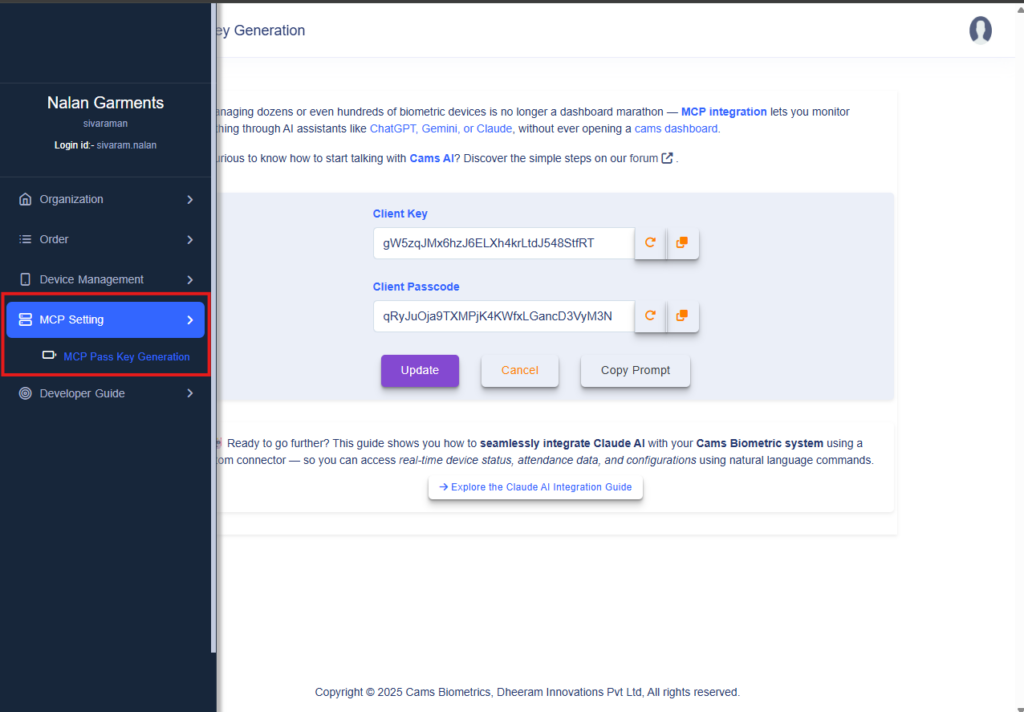Regenerate the Client Passcode with refresh icon
The width and height of the screenshot is (1024, 712).
click(x=650, y=316)
